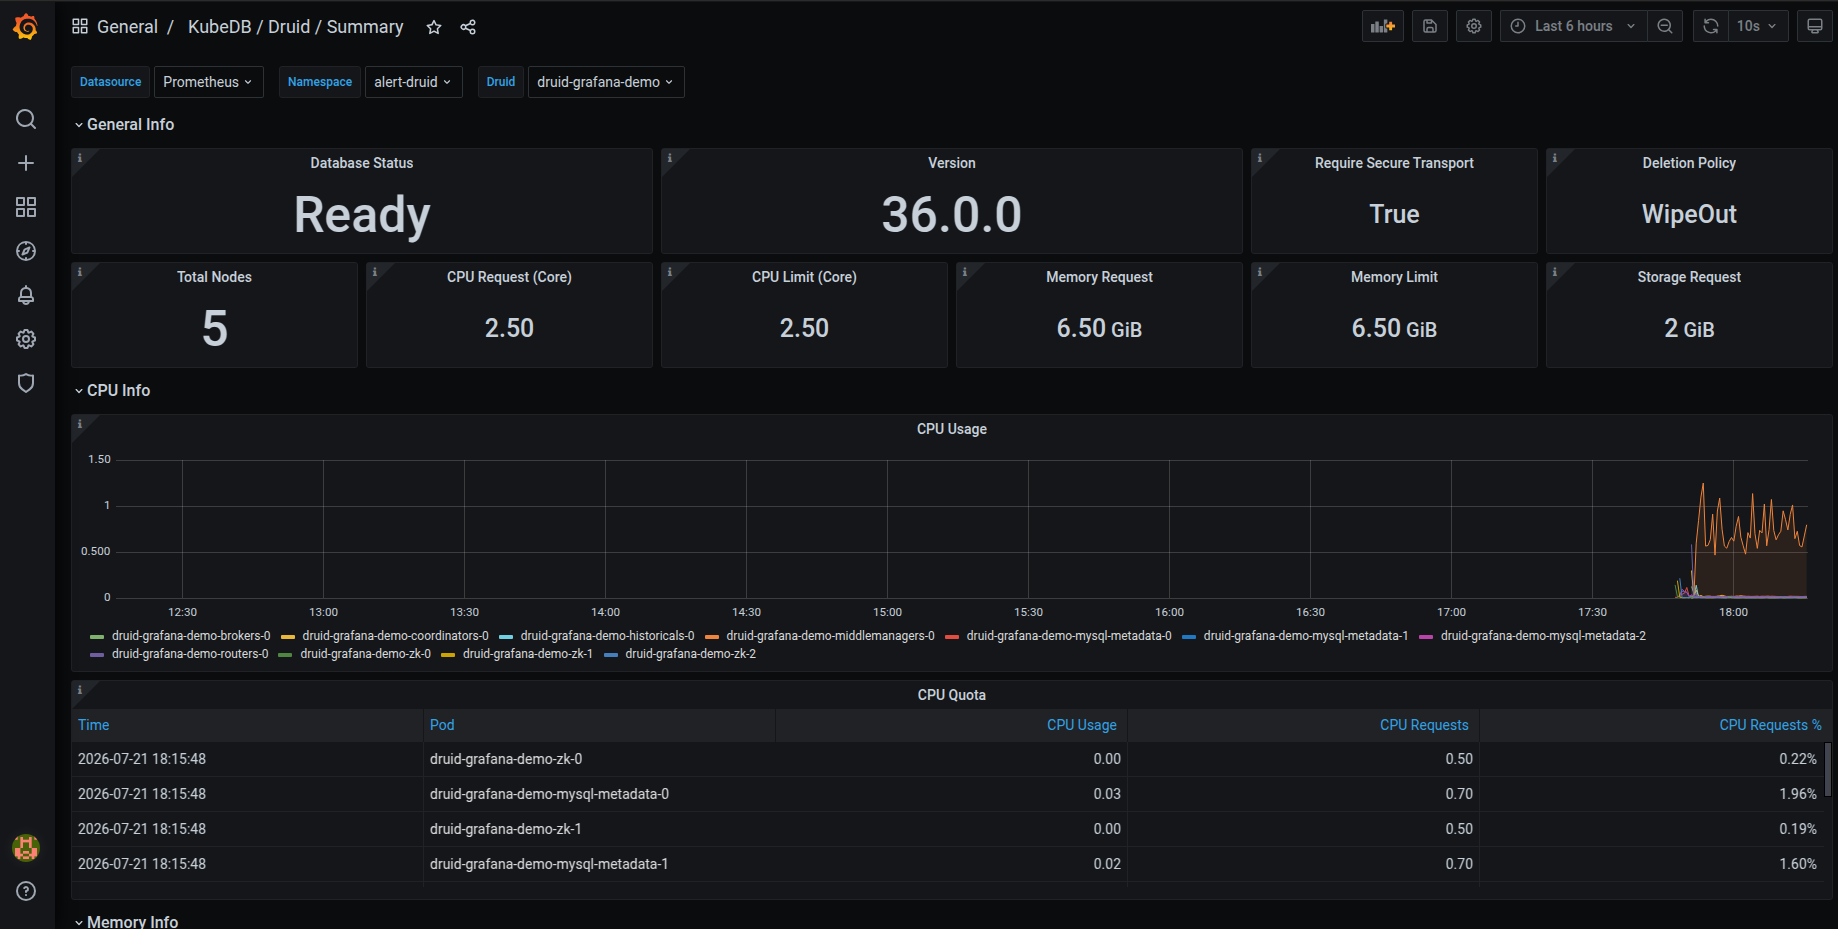Open the Database Status panel title
The height and width of the screenshot is (929, 1838).
tap(362, 163)
